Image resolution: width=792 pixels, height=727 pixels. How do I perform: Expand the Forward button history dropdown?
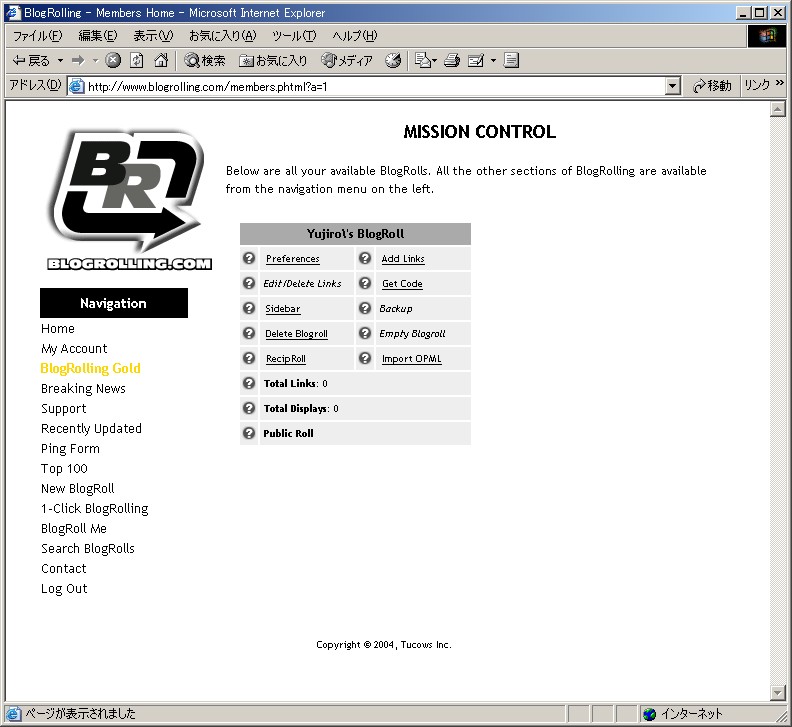[x=95, y=61]
